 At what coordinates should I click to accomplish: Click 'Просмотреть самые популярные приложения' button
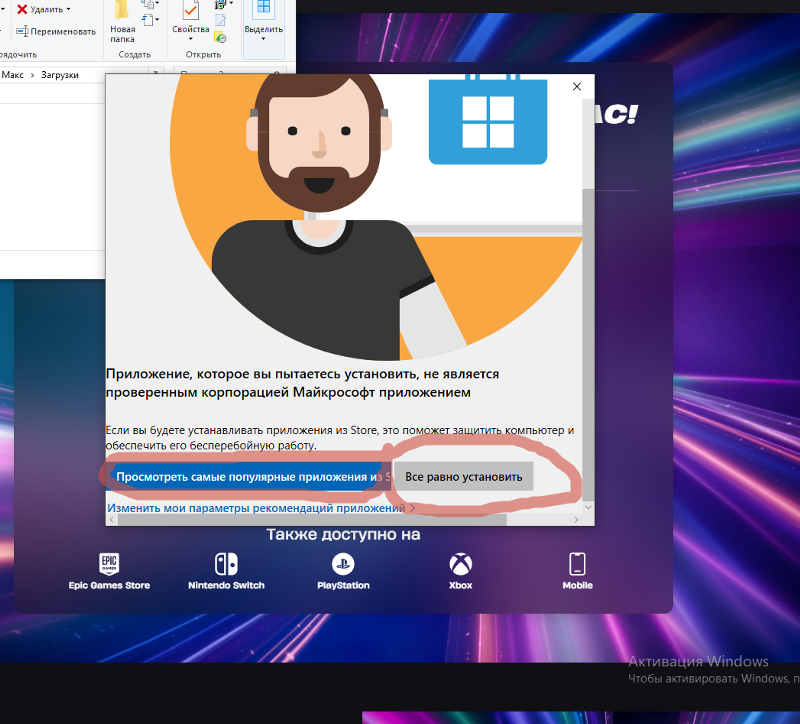[x=246, y=477]
